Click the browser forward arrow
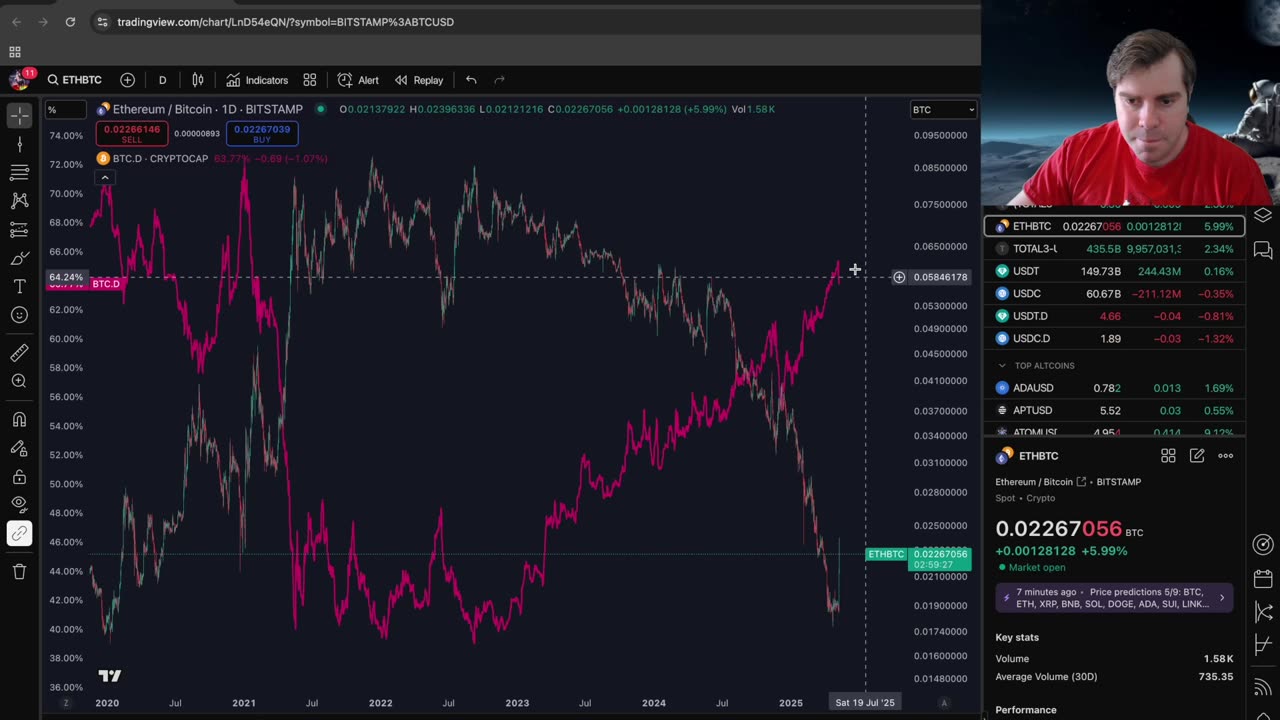Image resolution: width=1280 pixels, height=720 pixels. [x=43, y=22]
